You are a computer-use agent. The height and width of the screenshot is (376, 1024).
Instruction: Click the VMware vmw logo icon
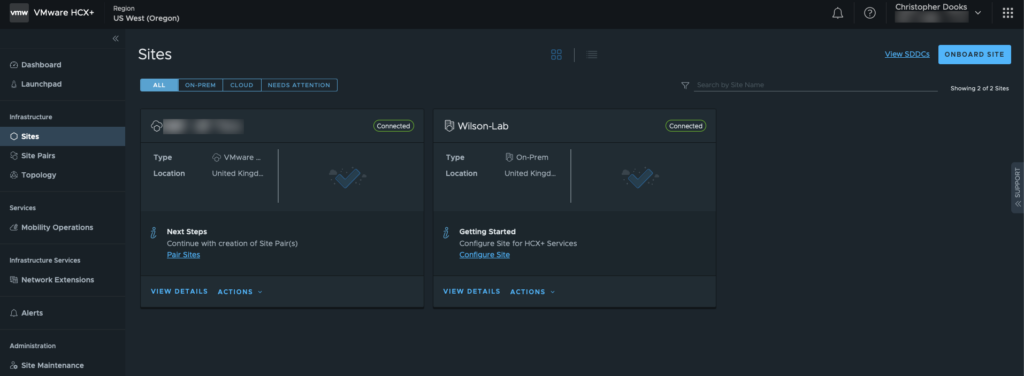(19, 12)
